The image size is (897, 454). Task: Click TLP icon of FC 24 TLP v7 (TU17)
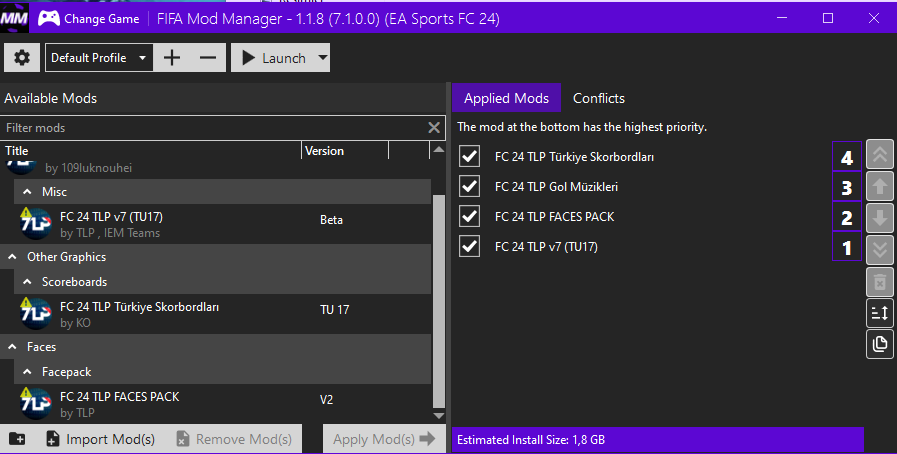click(x=35, y=224)
